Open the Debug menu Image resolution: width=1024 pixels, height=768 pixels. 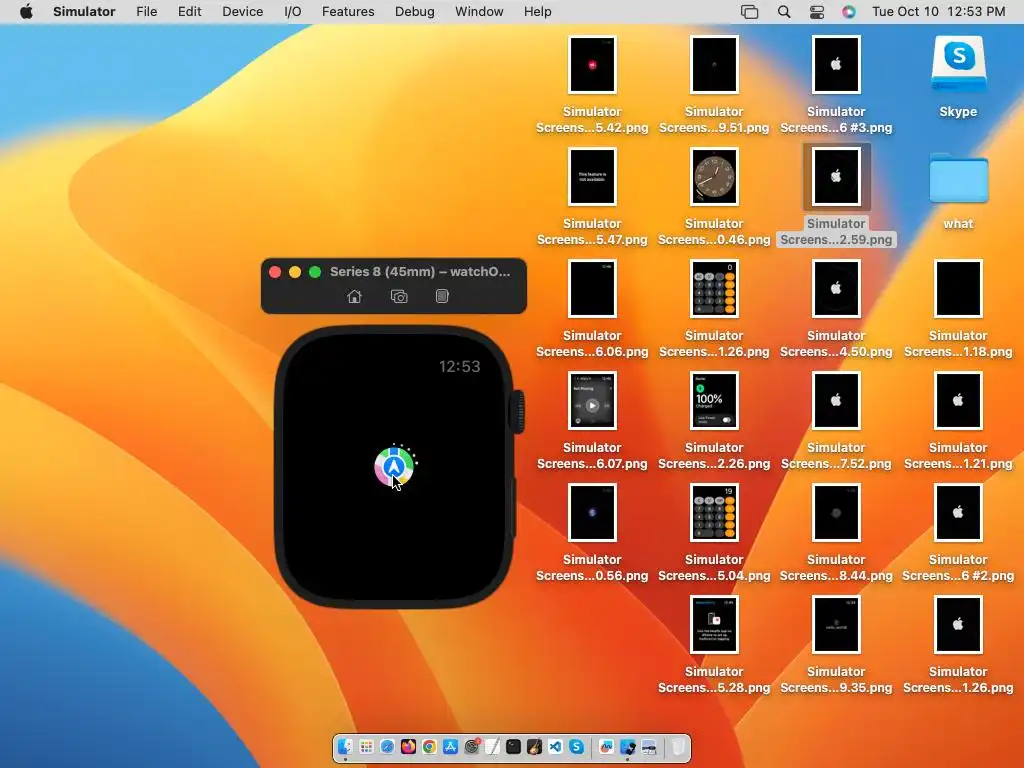415,12
